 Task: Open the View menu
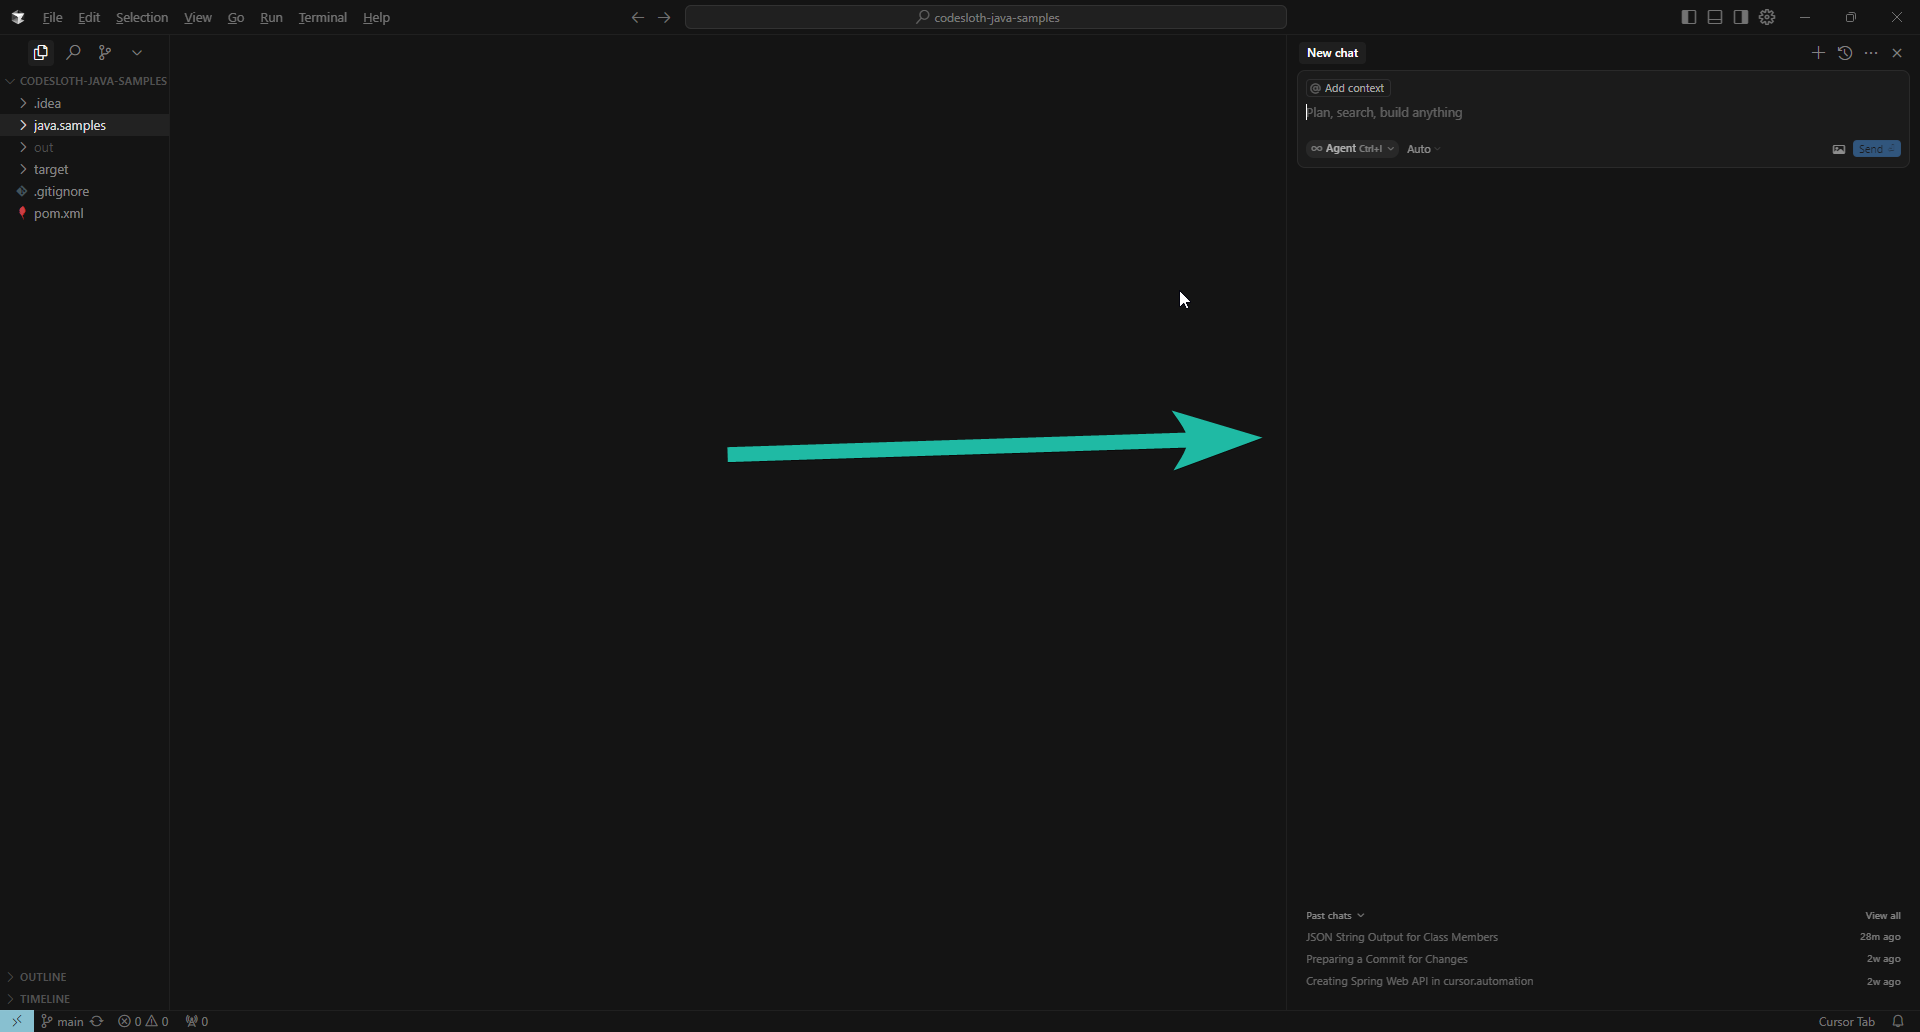[x=198, y=17]
